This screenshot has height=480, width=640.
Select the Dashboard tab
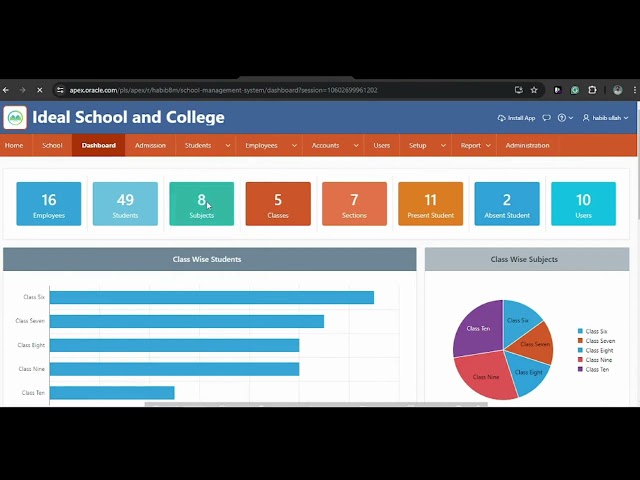98,145
